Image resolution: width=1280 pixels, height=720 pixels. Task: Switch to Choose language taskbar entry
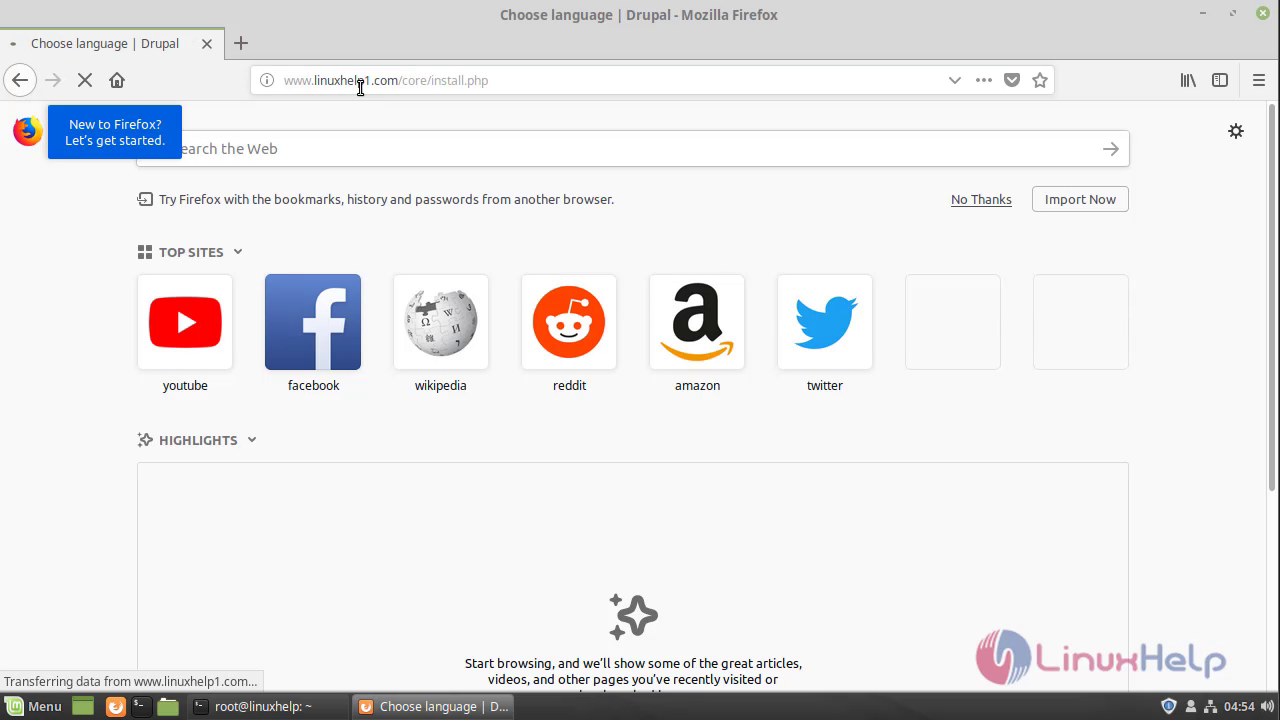435,706
